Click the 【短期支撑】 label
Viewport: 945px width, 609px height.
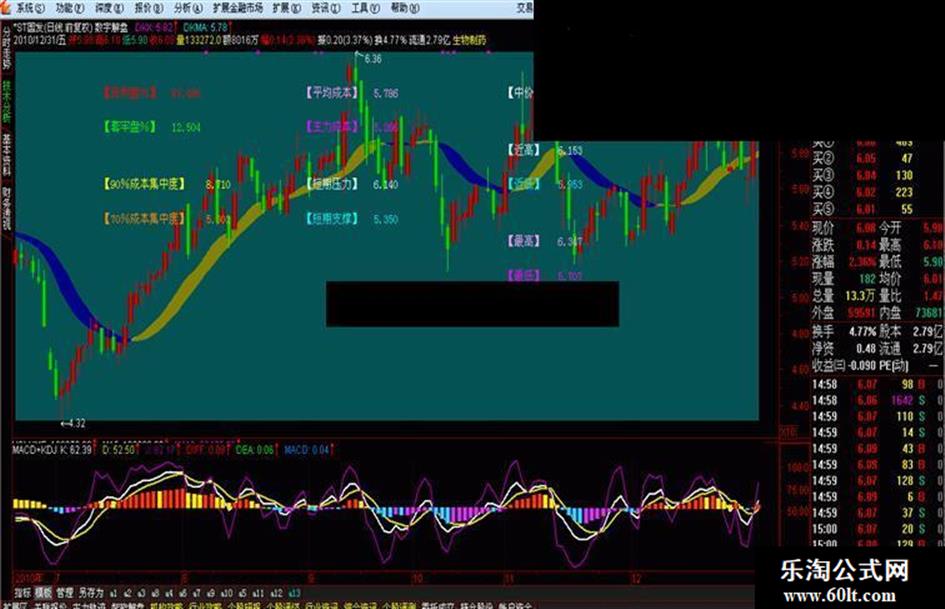[333, 218]
